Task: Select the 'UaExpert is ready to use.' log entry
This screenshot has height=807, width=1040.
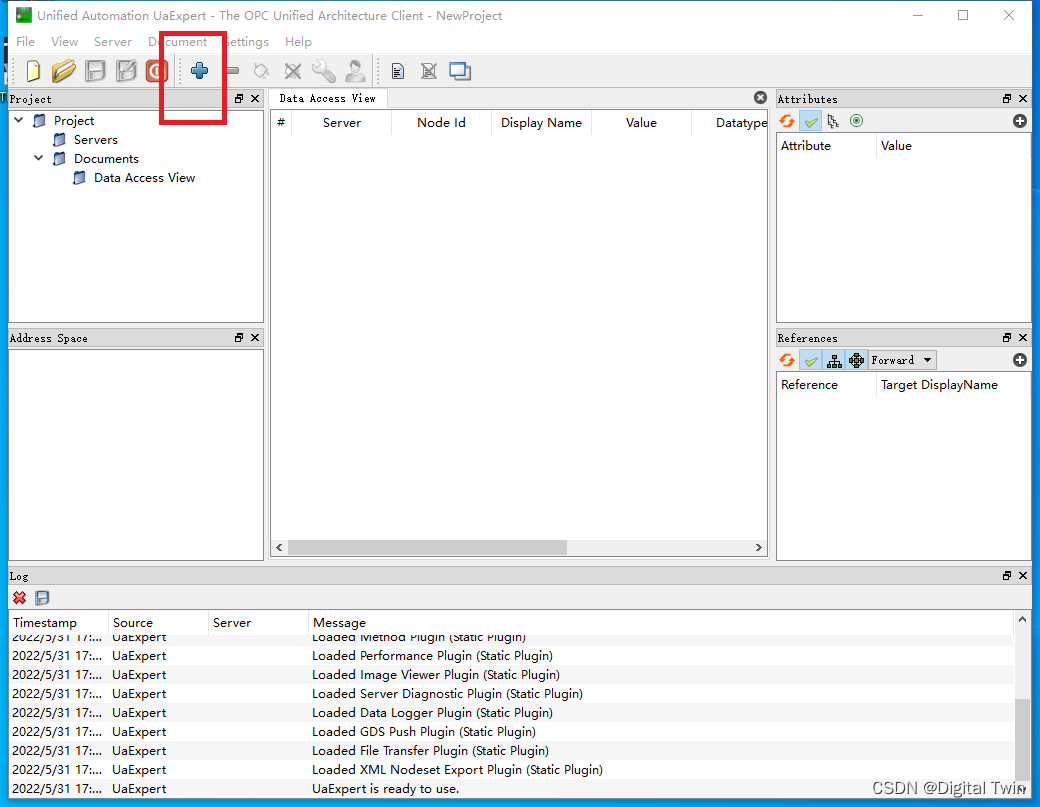Action: (511, 789)
